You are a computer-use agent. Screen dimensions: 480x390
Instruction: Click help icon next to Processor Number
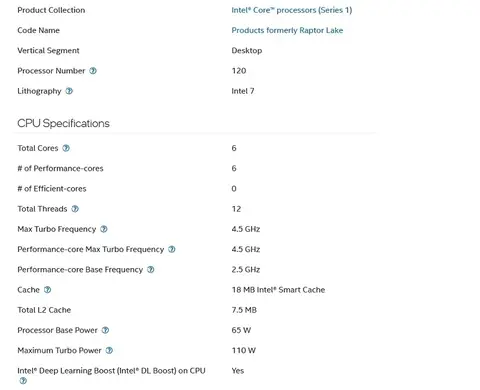click(x=93, y=71)
